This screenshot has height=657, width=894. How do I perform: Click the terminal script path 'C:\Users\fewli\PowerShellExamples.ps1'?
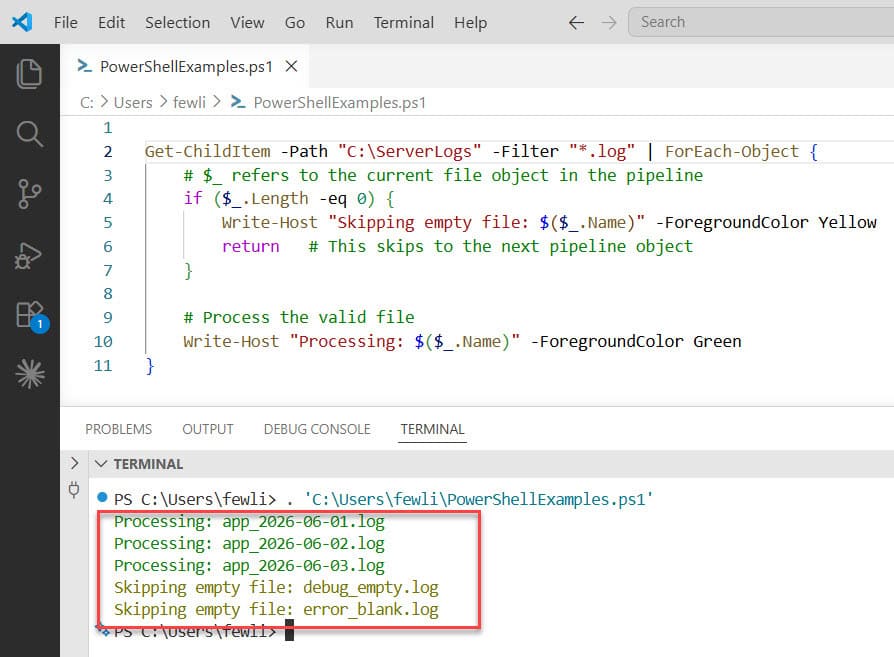tap(478, 500)
